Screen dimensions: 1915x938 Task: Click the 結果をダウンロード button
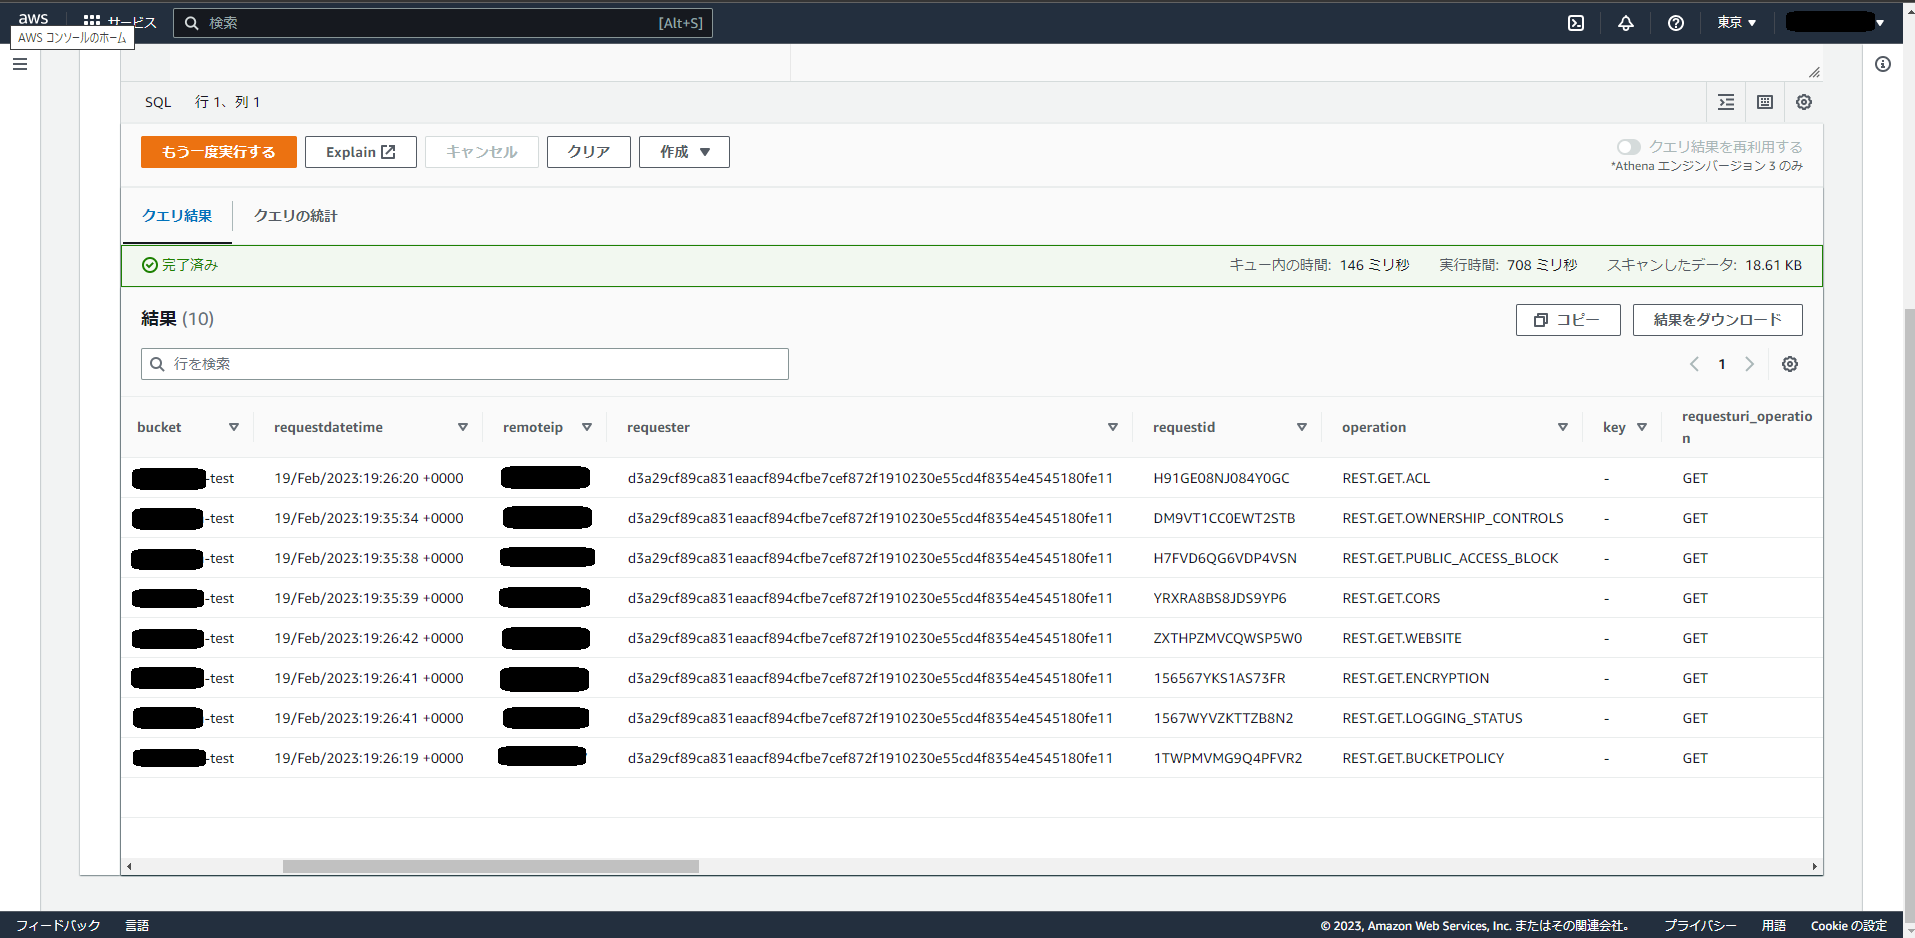(x=1717, y=320)
